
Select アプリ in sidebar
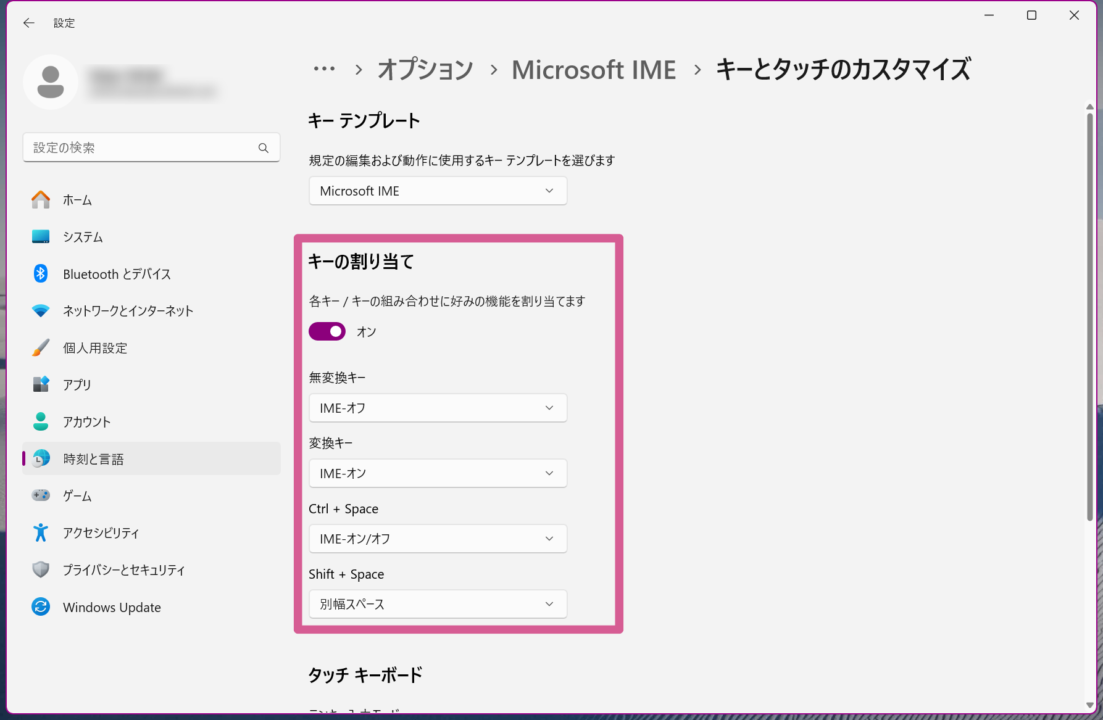(151, 385)
